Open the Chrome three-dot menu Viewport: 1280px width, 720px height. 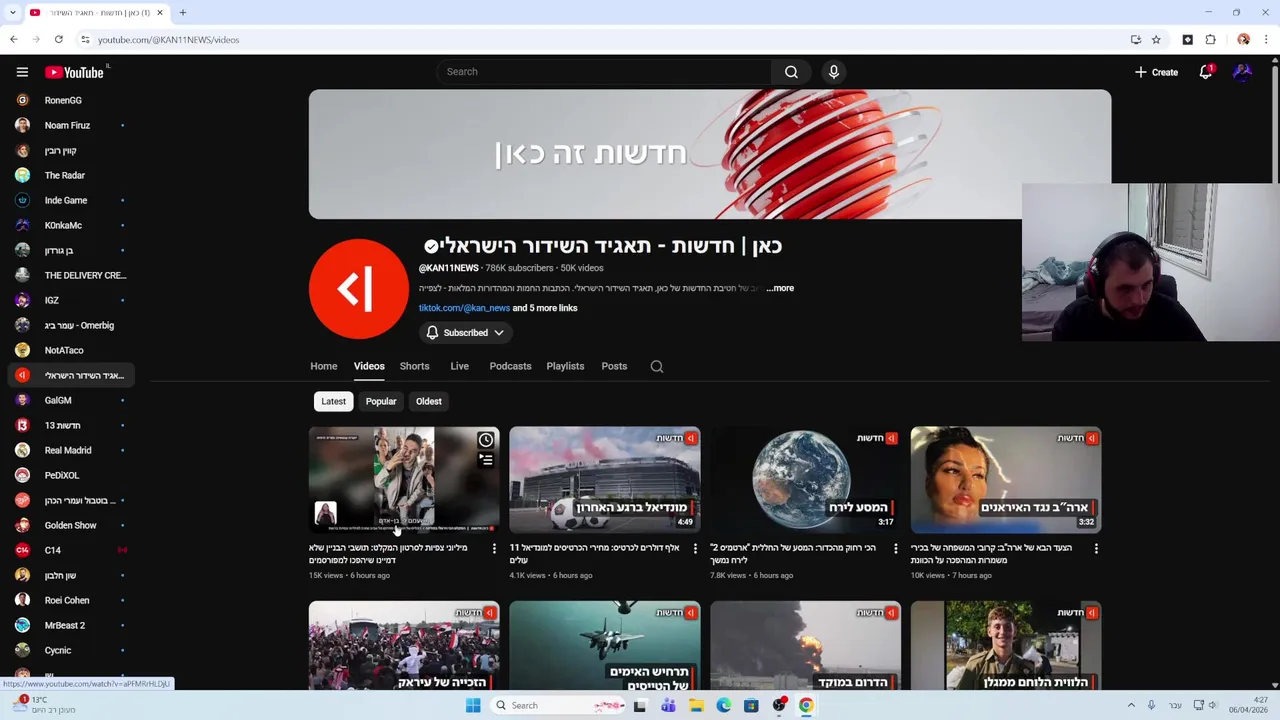[x=1266, y=40]
